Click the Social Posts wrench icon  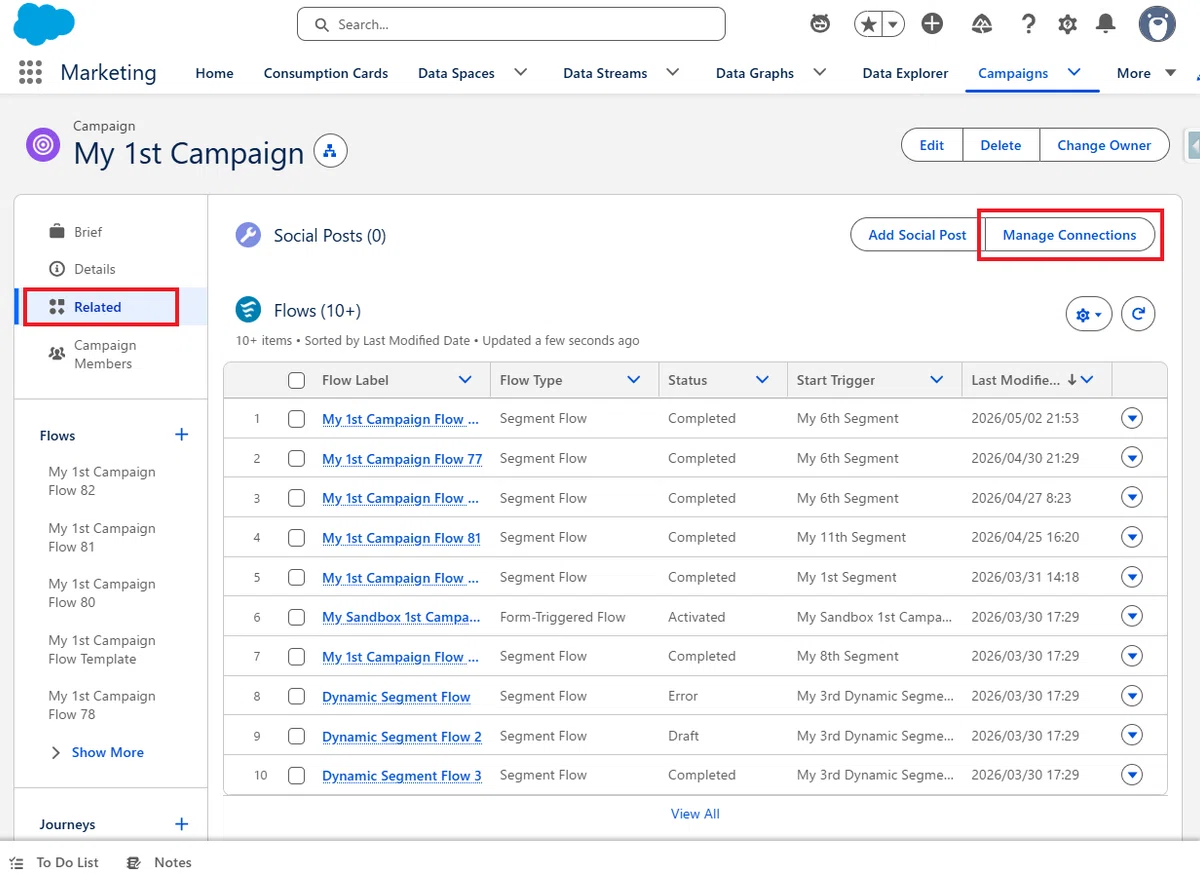point(248,235)
